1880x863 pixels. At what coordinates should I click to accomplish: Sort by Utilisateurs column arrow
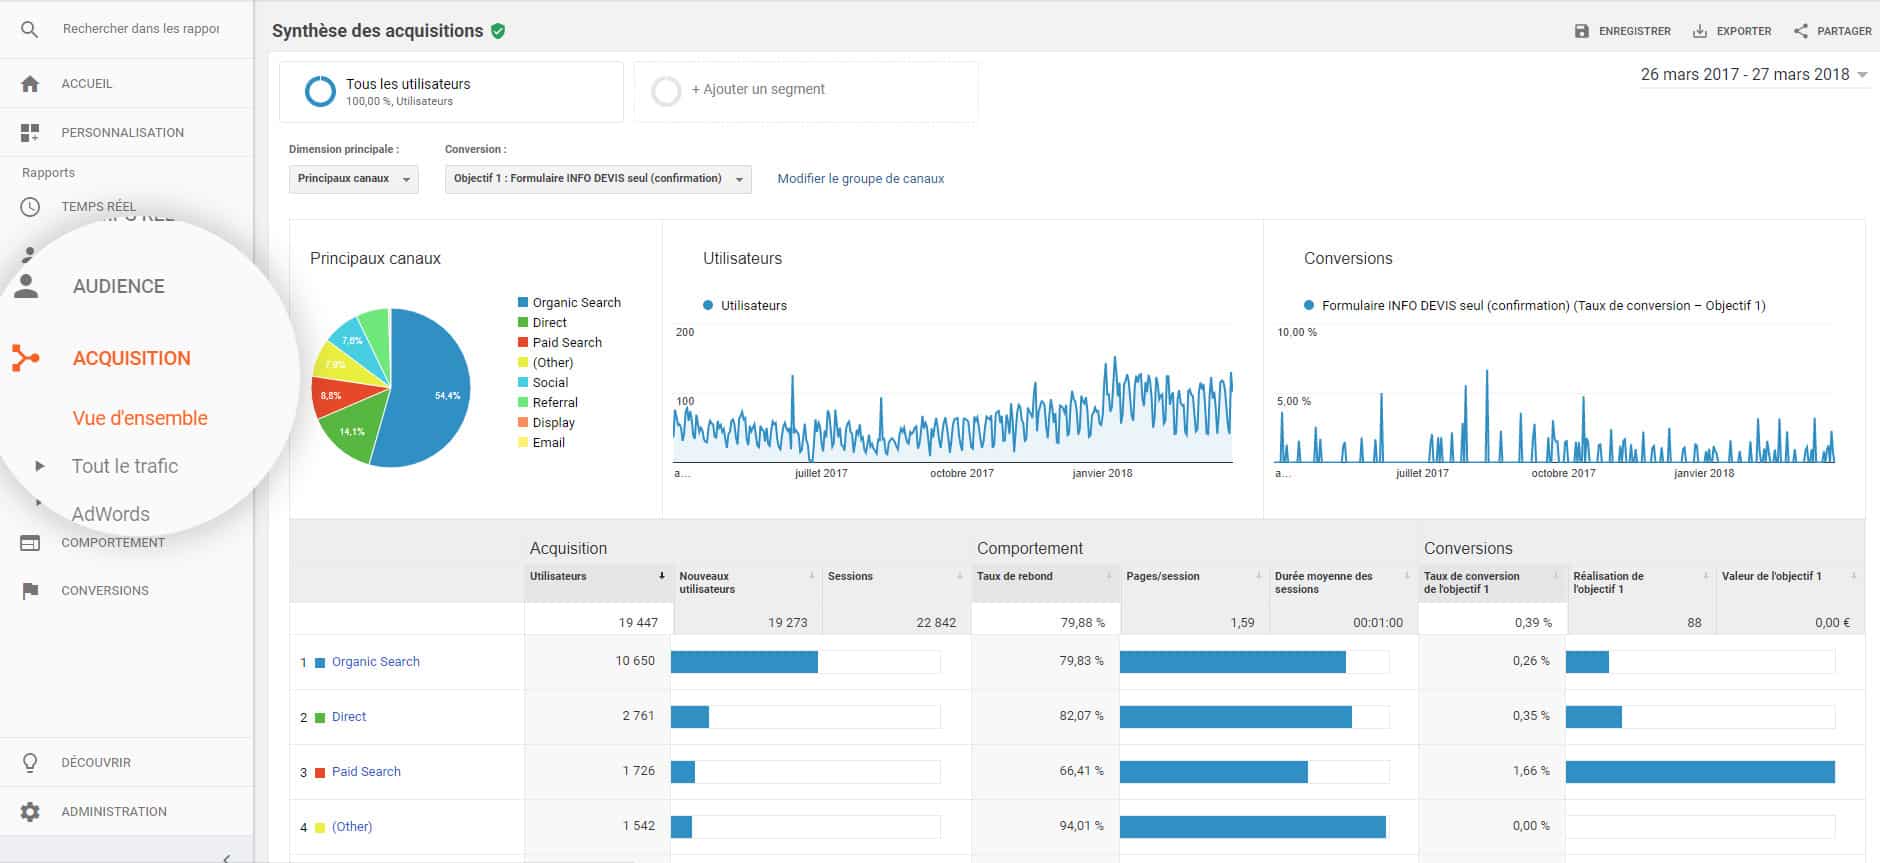[x=661, y=576]
